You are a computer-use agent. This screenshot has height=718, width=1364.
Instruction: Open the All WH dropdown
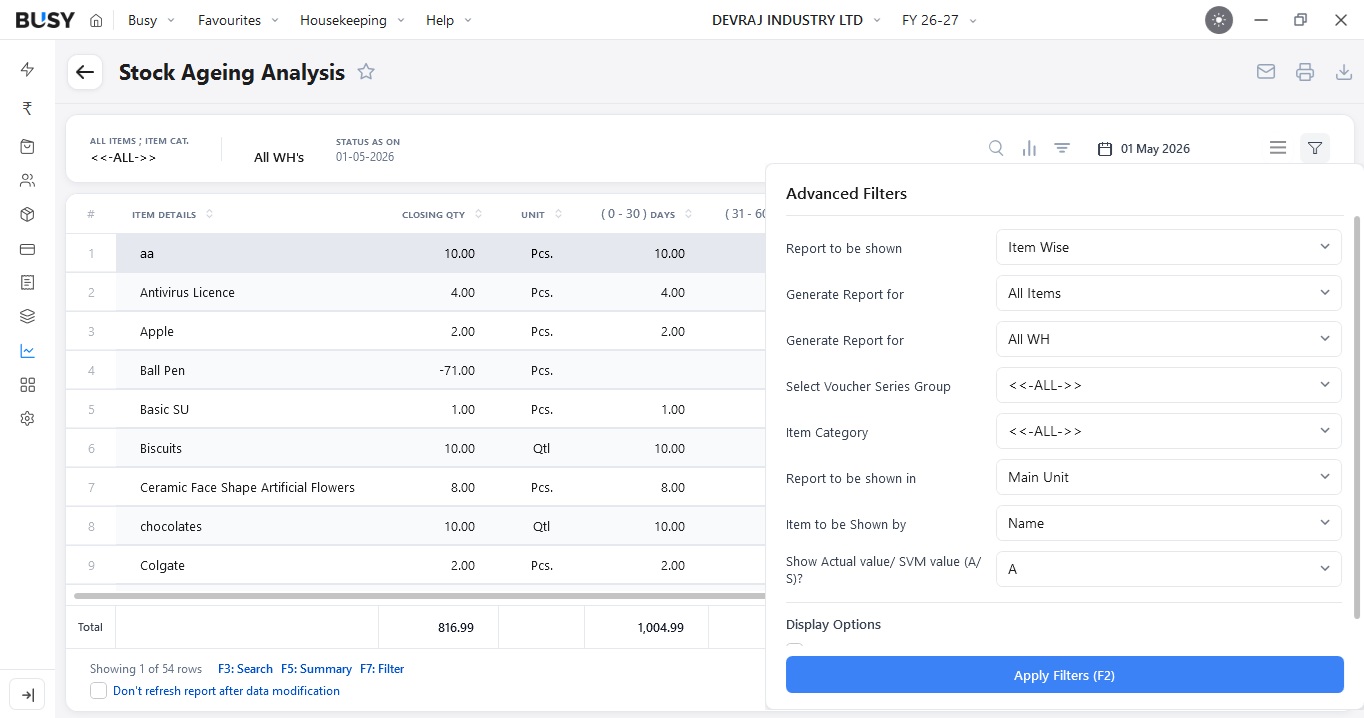point(1168,339)
